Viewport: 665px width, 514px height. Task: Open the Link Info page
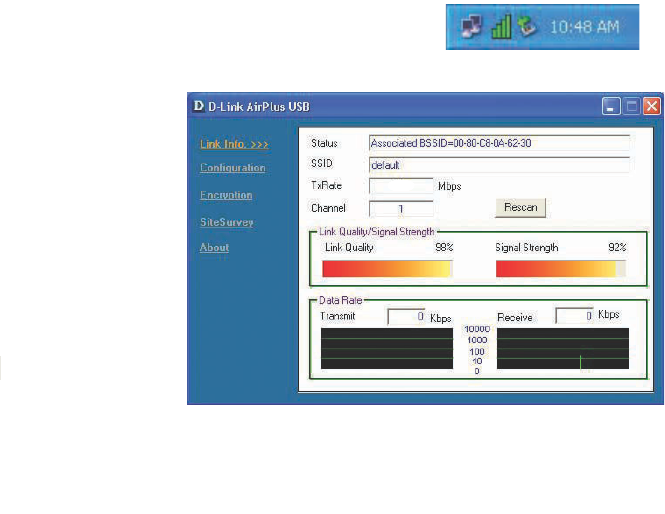pyautogui.click(x=234, y=144)
